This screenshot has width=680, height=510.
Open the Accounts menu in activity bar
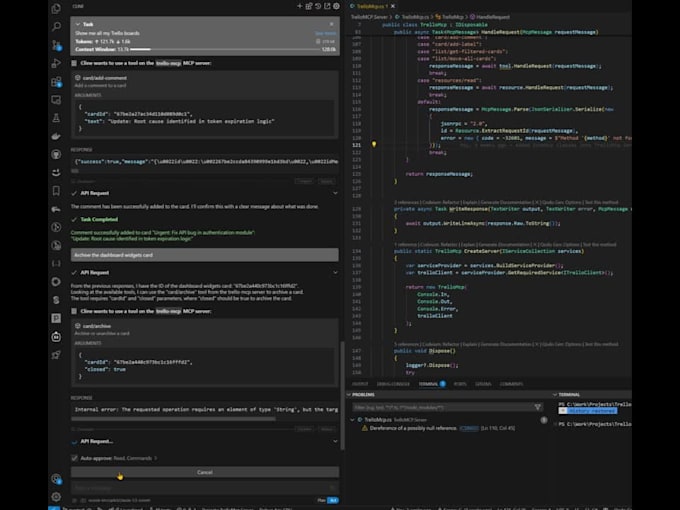point(56,479)
